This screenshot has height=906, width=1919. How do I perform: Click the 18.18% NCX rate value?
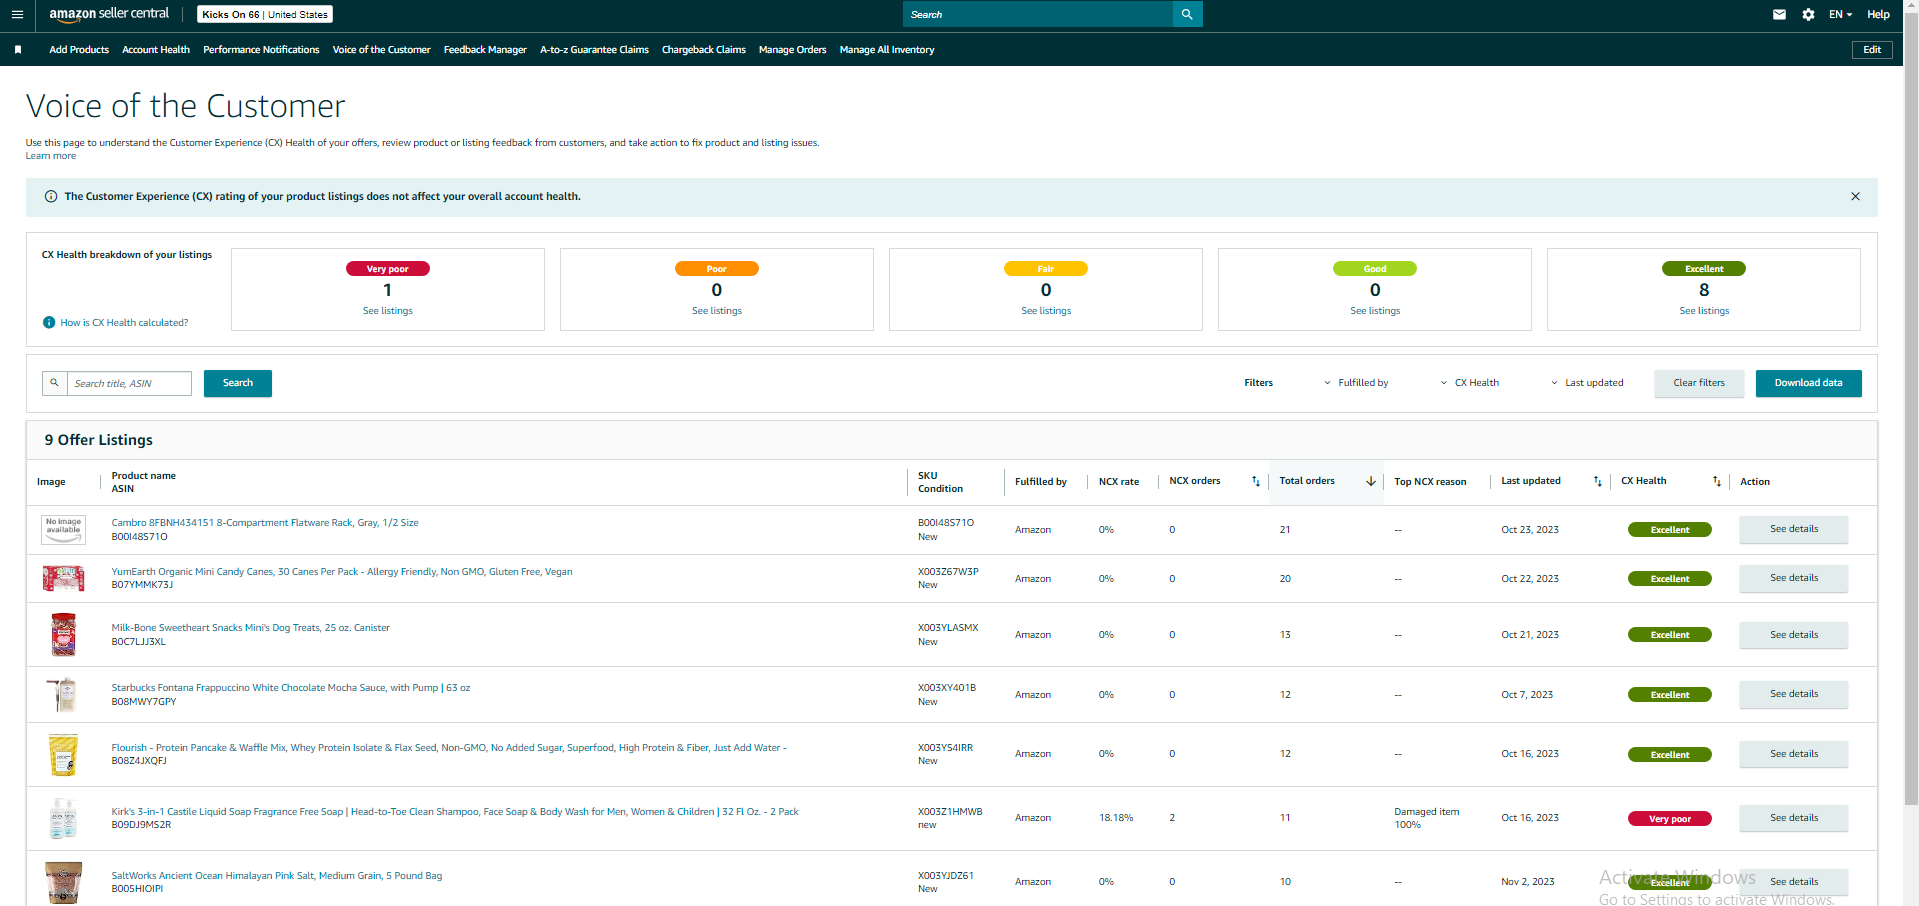1116,818
